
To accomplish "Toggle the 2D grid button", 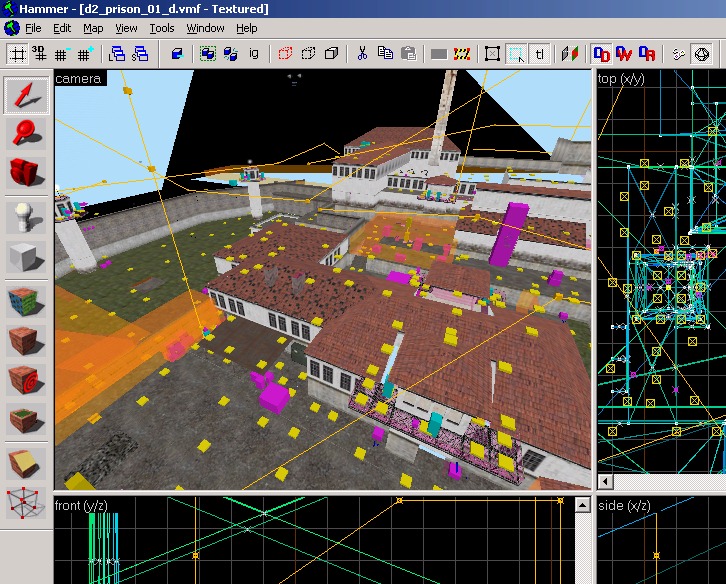I will (x=18, y=54).
